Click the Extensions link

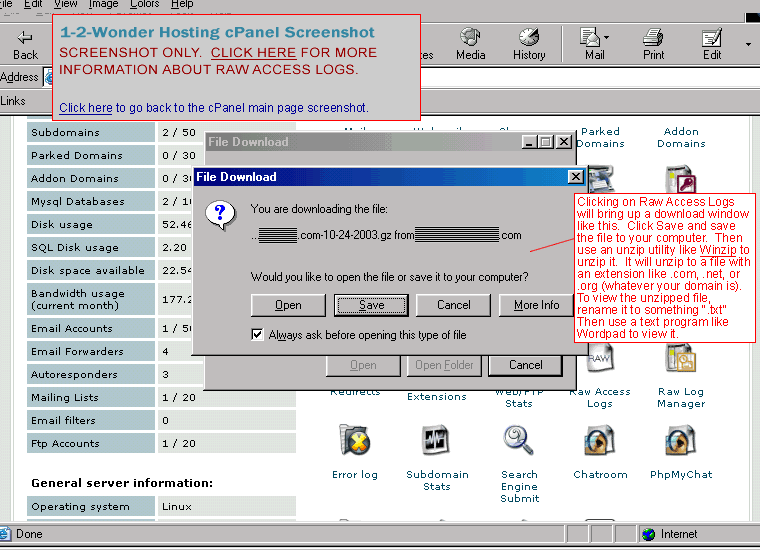(x=437, y=397)
